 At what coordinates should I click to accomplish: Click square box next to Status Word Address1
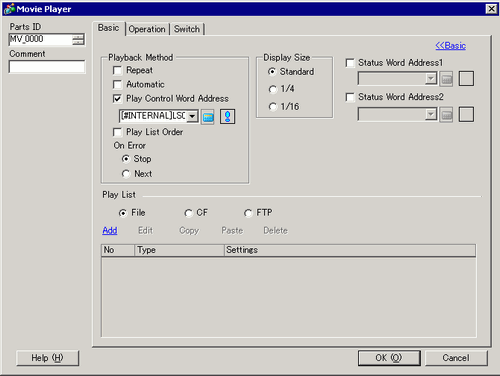pyautogui.click(x=466, y=79)
